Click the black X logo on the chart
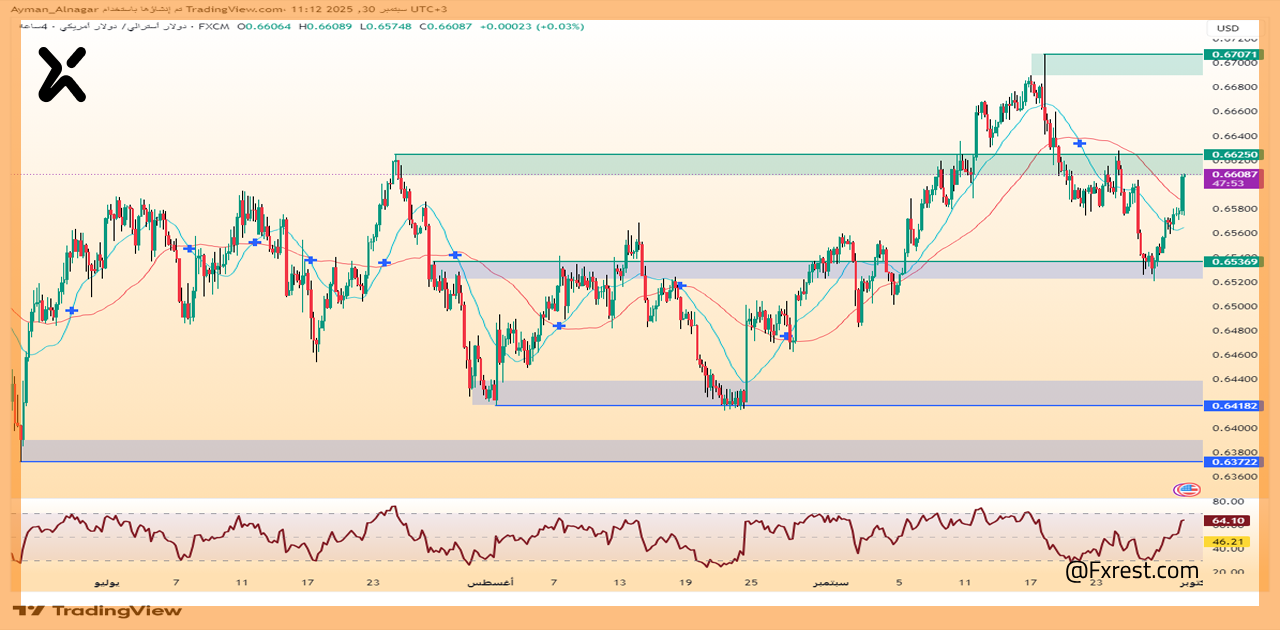 62,75
